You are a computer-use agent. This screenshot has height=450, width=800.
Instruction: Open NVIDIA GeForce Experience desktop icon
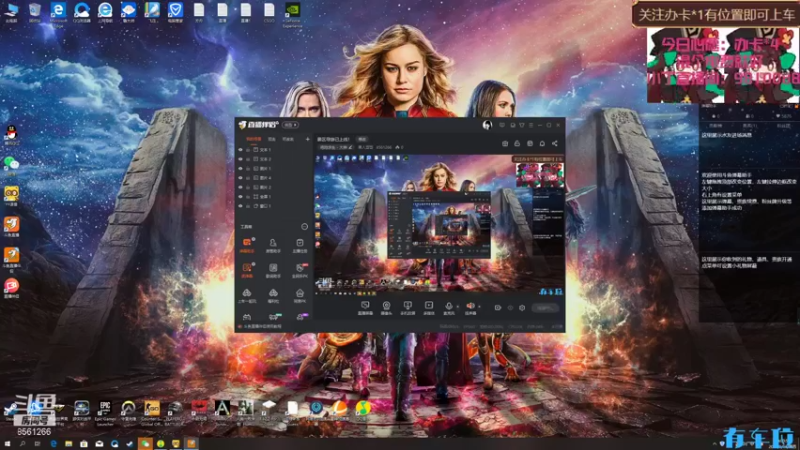click(292, 13)
